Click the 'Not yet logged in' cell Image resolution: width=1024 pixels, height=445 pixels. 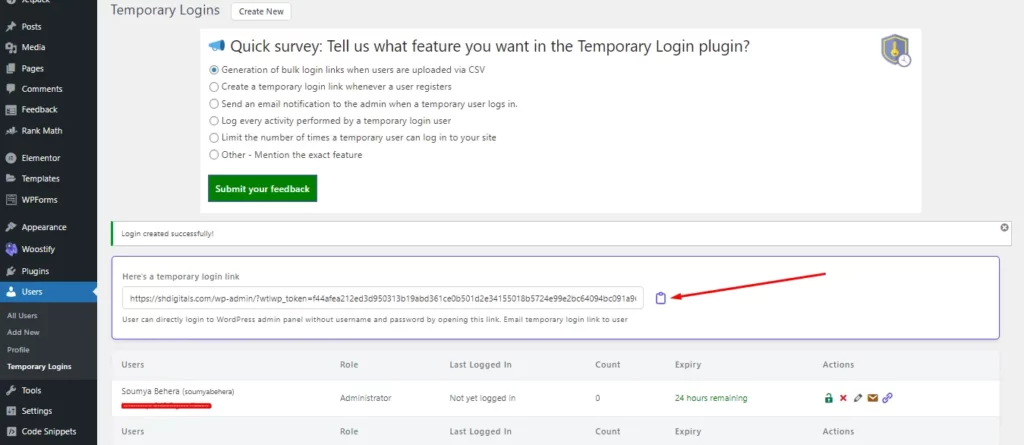483,398
